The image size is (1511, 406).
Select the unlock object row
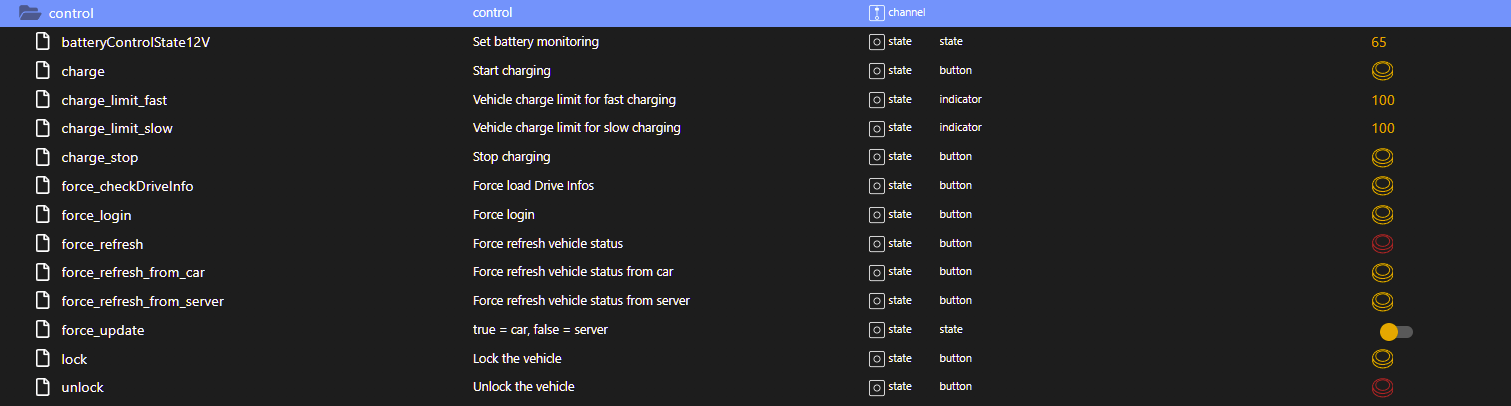[83, 387]
